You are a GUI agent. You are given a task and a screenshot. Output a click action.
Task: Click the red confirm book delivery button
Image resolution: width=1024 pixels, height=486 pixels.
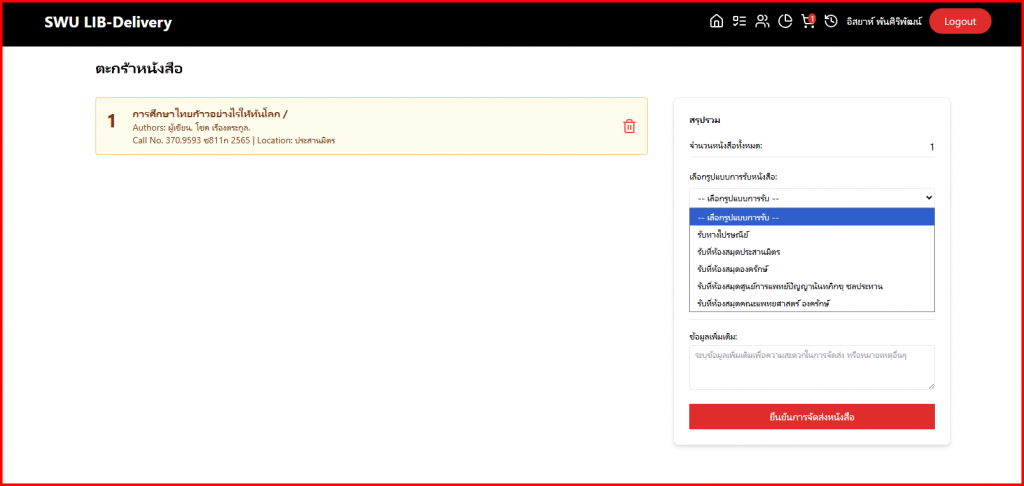point(811,417)
